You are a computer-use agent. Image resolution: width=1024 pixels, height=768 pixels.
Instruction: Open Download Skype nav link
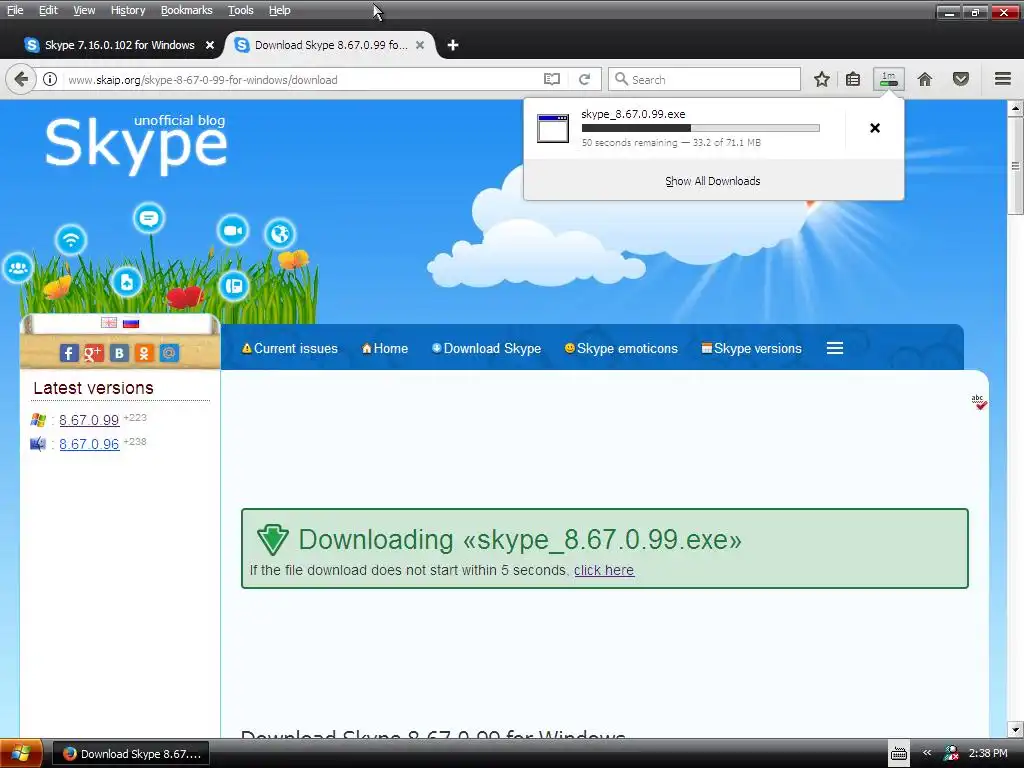coord(487,348)
